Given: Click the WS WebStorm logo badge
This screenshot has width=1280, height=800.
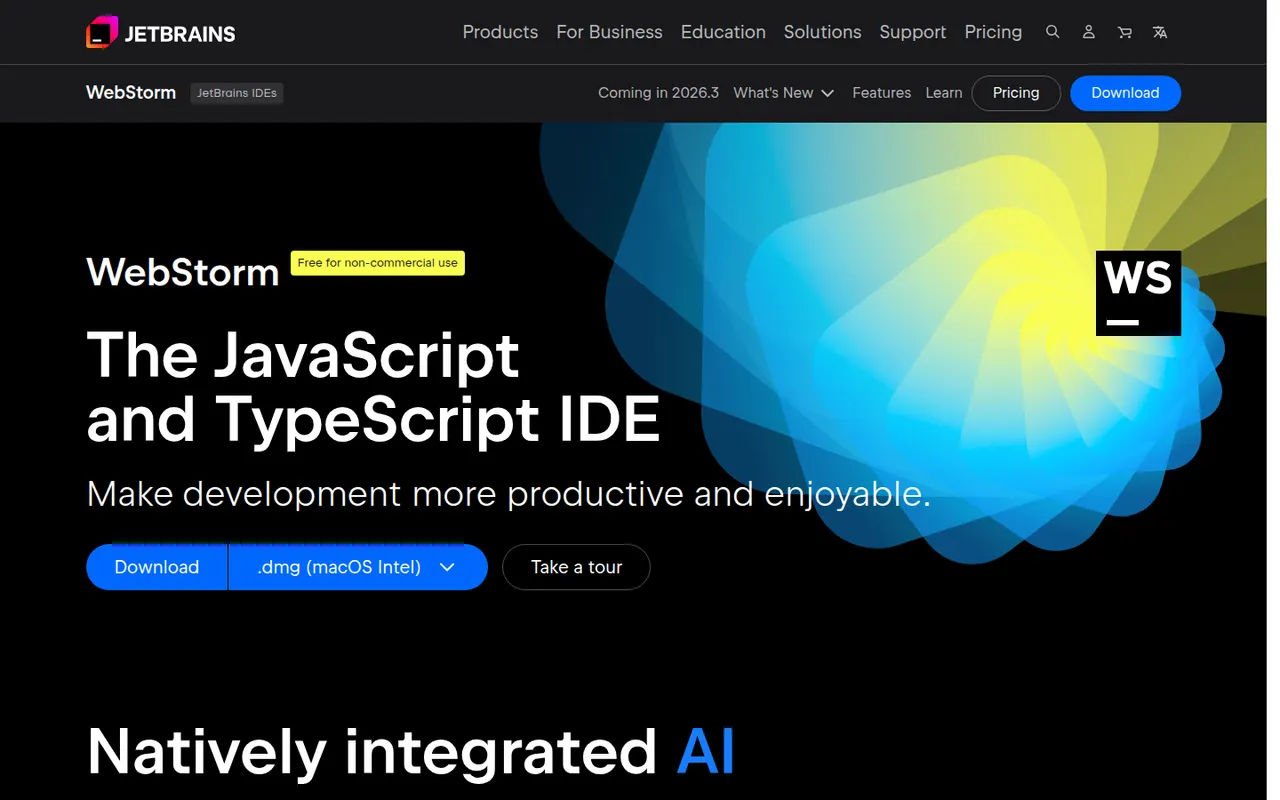Looking at the screenshot, I should [x=1138, y=293].
